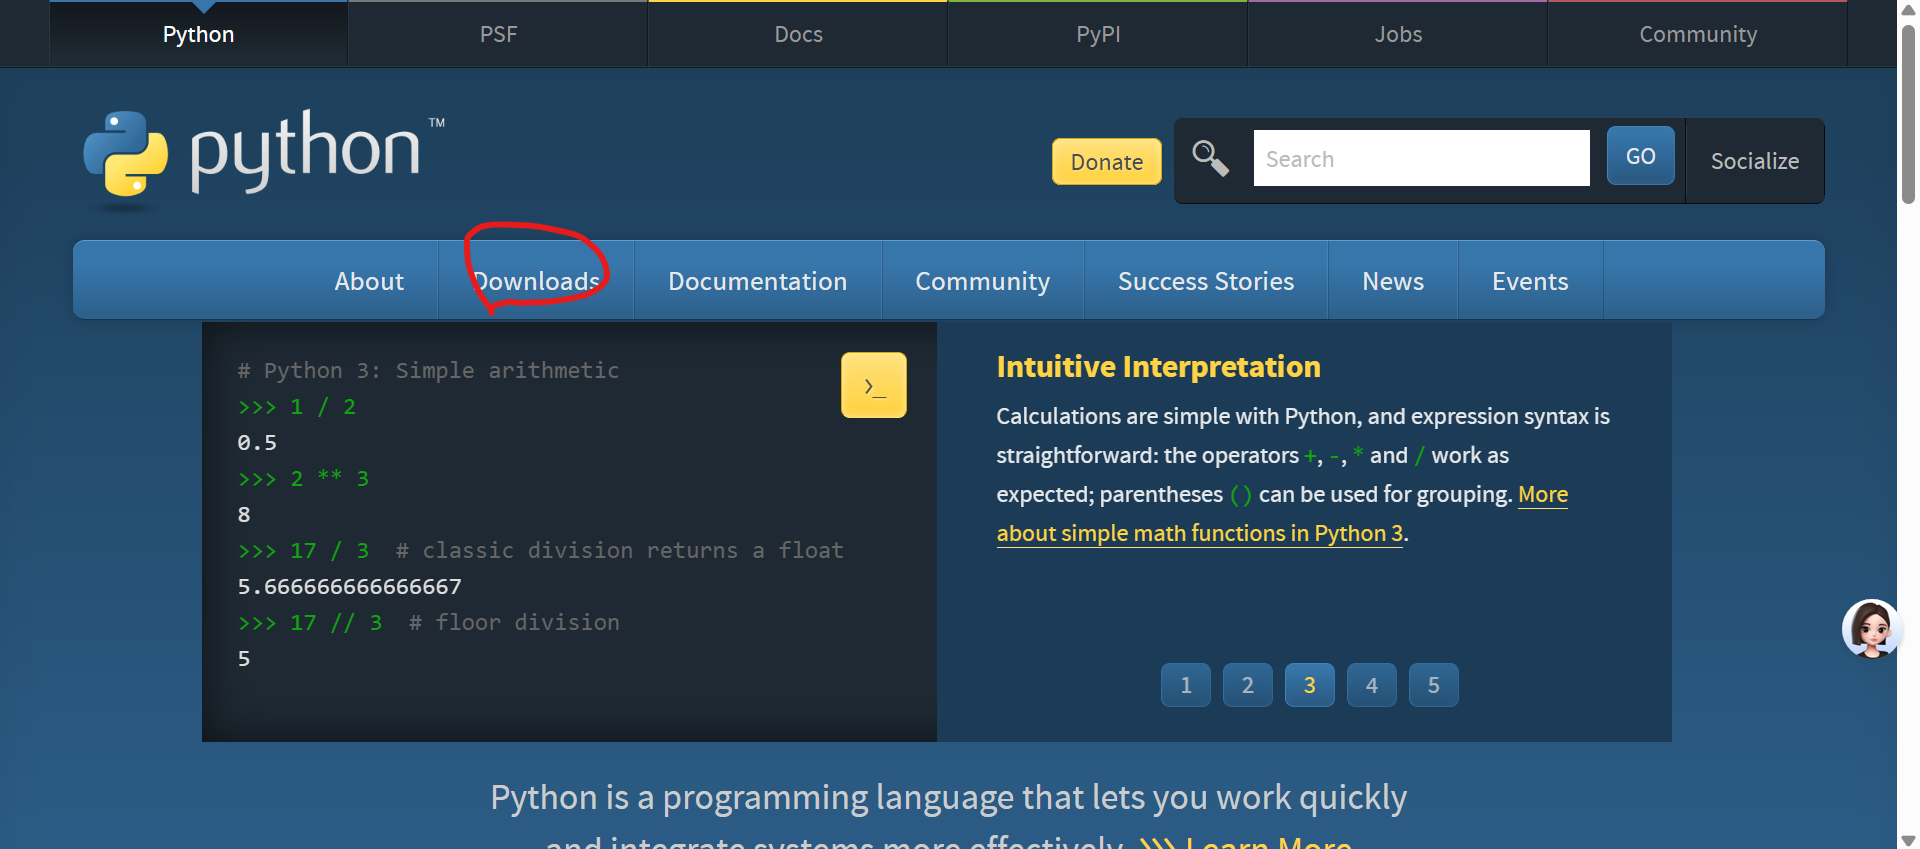Open the Events navigation menu

coord(1530,281)
